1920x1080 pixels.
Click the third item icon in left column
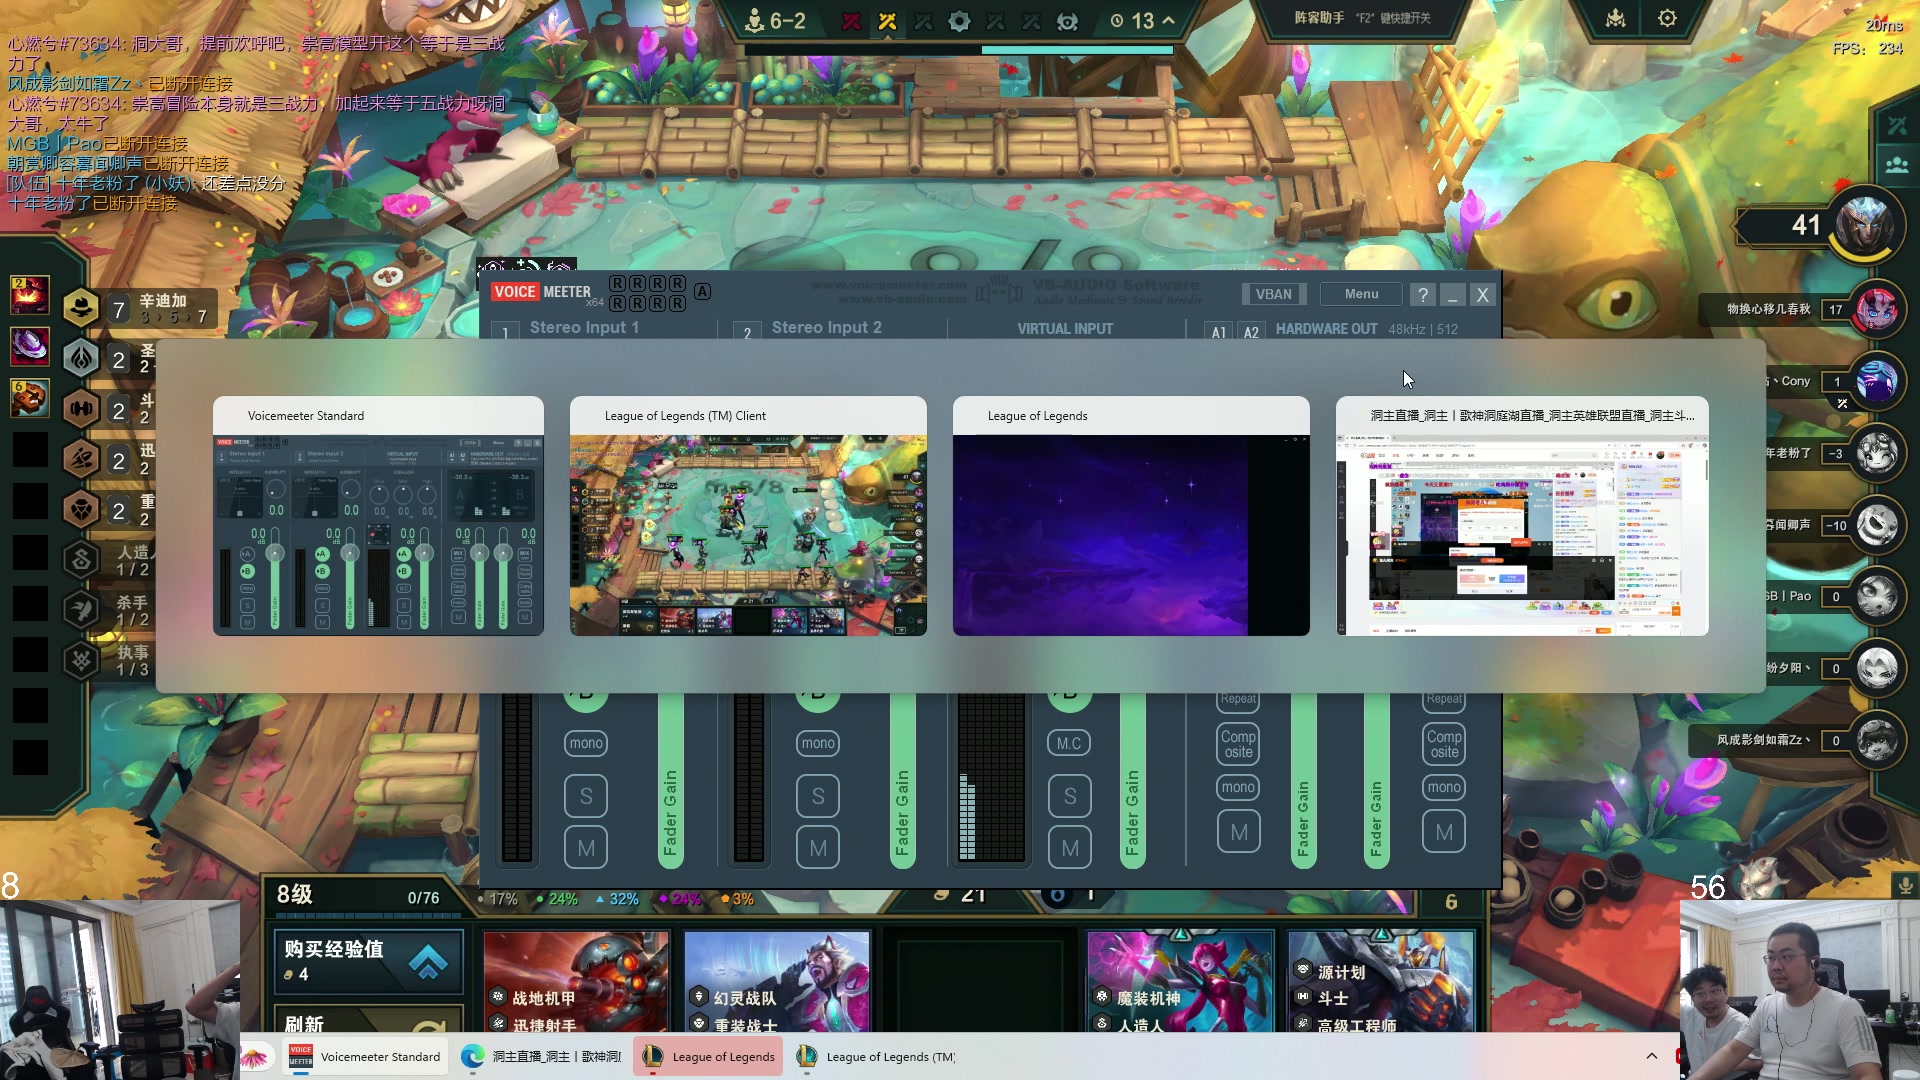(30, 398)
